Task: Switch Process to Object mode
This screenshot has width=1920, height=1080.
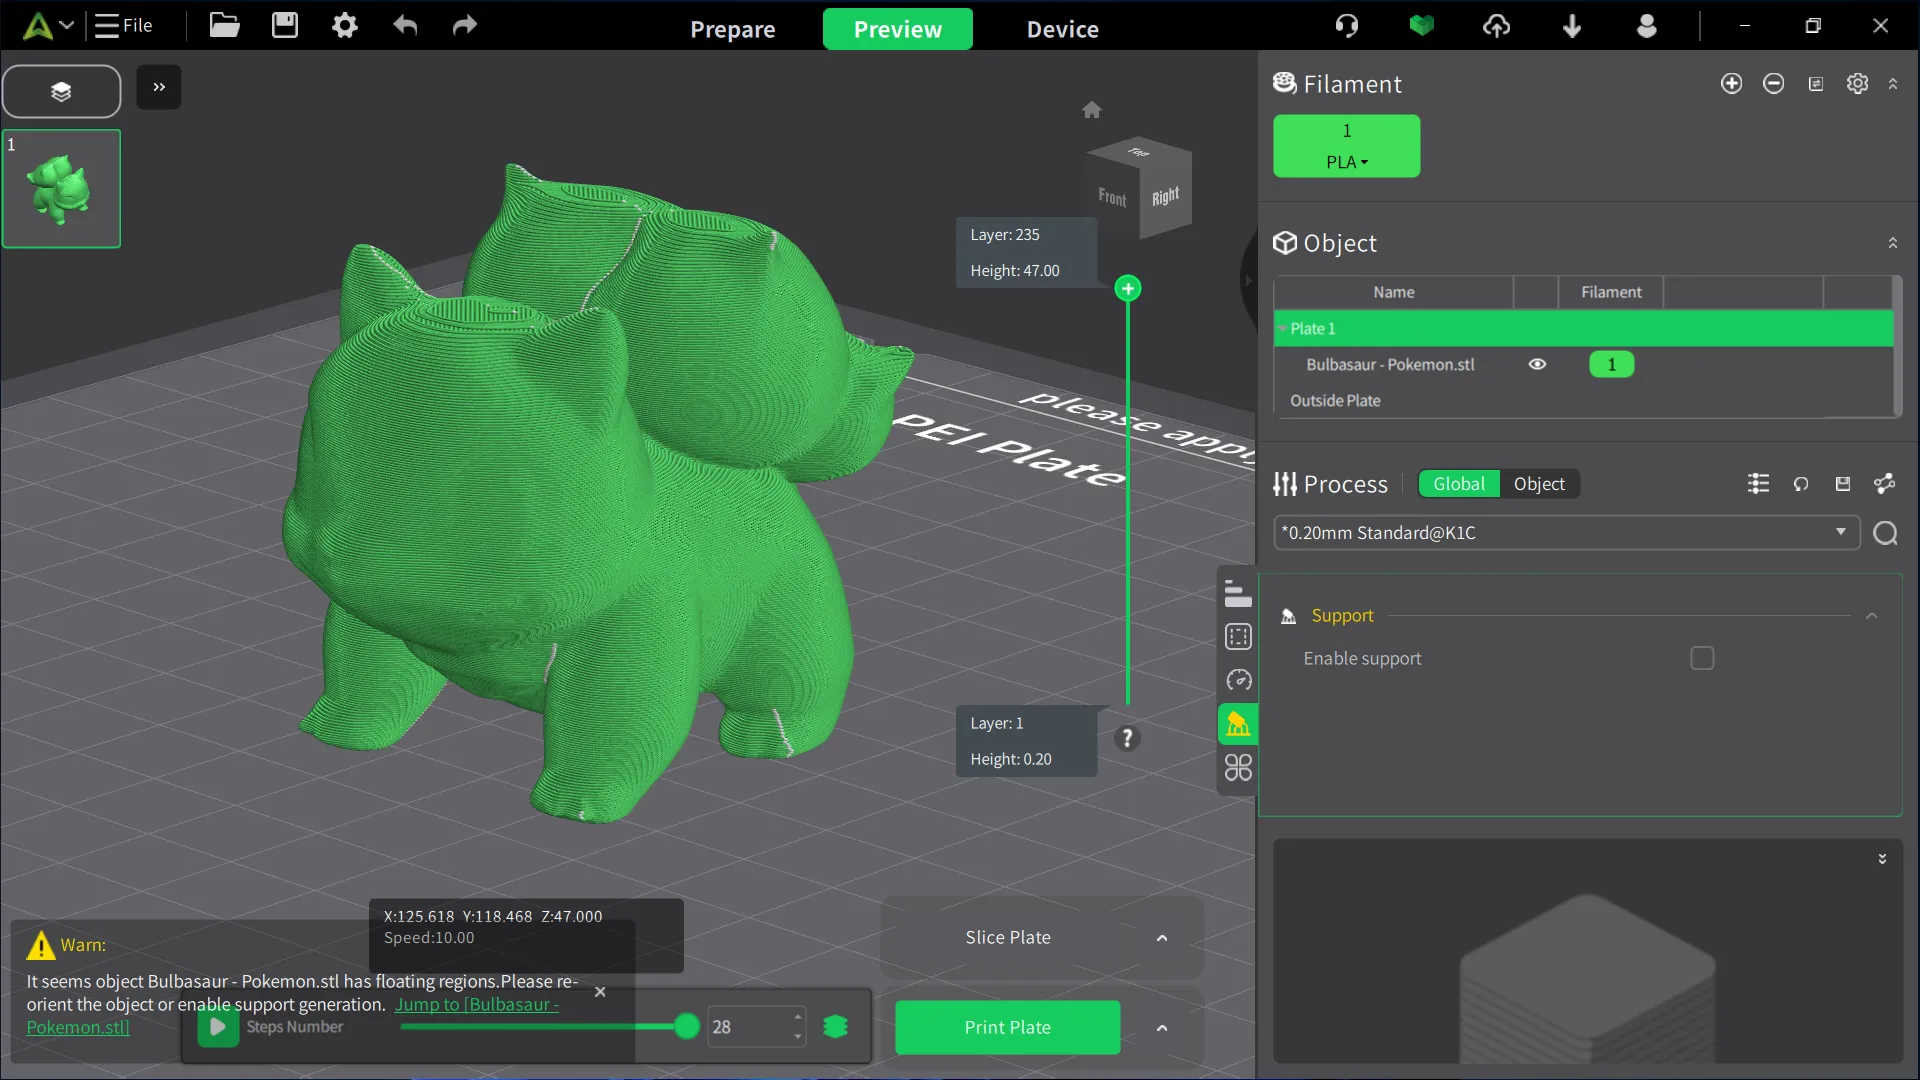Action: 1539,484
